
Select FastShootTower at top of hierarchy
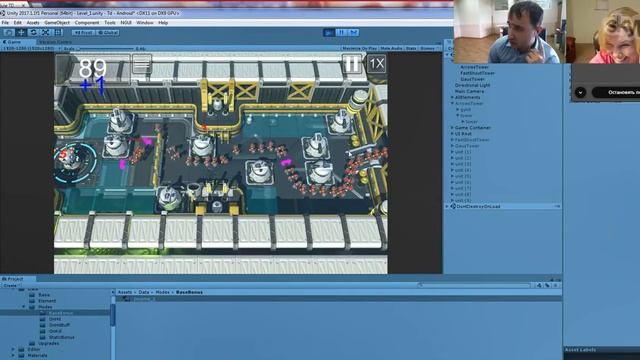(x=477, y=73)
